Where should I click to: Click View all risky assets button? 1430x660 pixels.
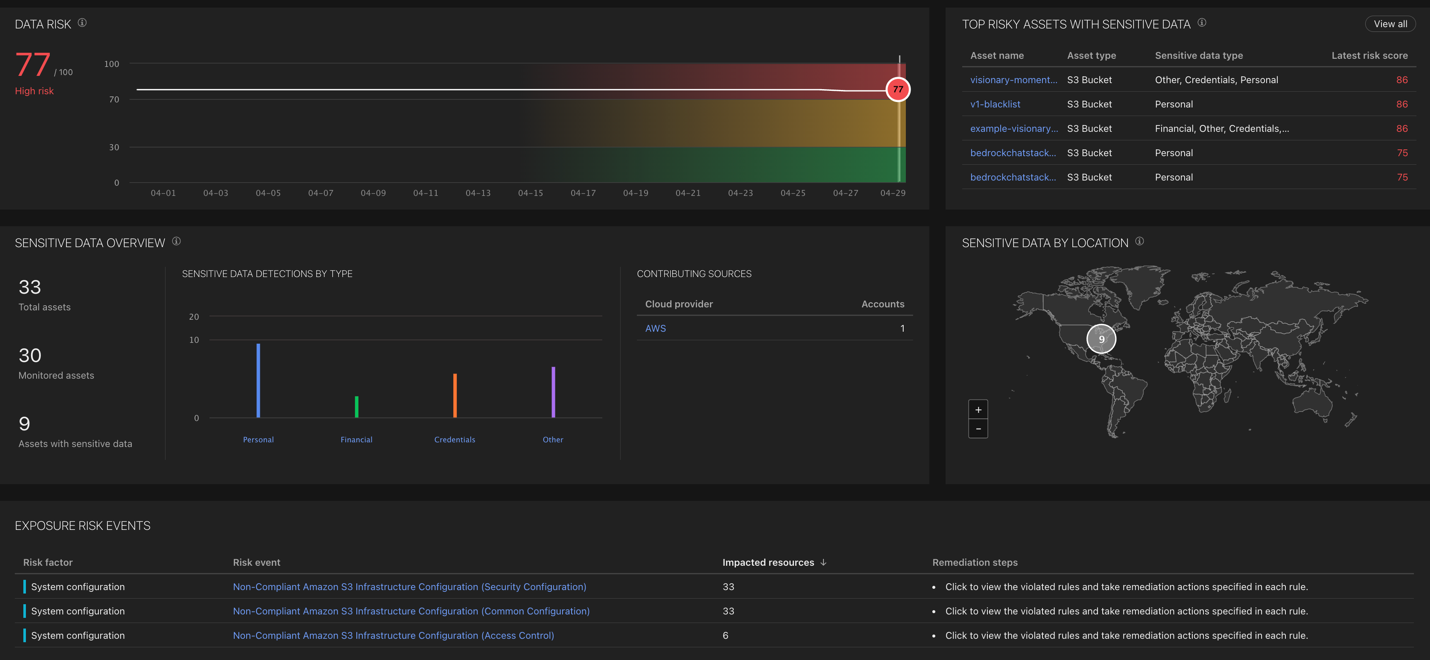point(1389,24)
